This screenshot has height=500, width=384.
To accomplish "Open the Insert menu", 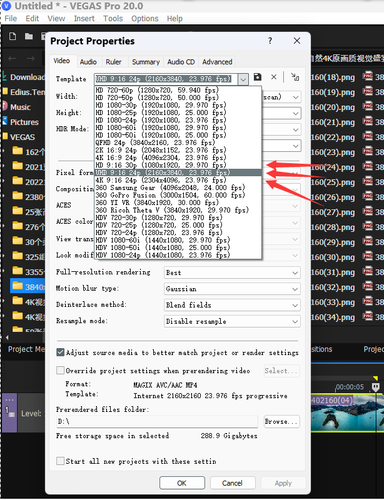I will tap(84, 18).
